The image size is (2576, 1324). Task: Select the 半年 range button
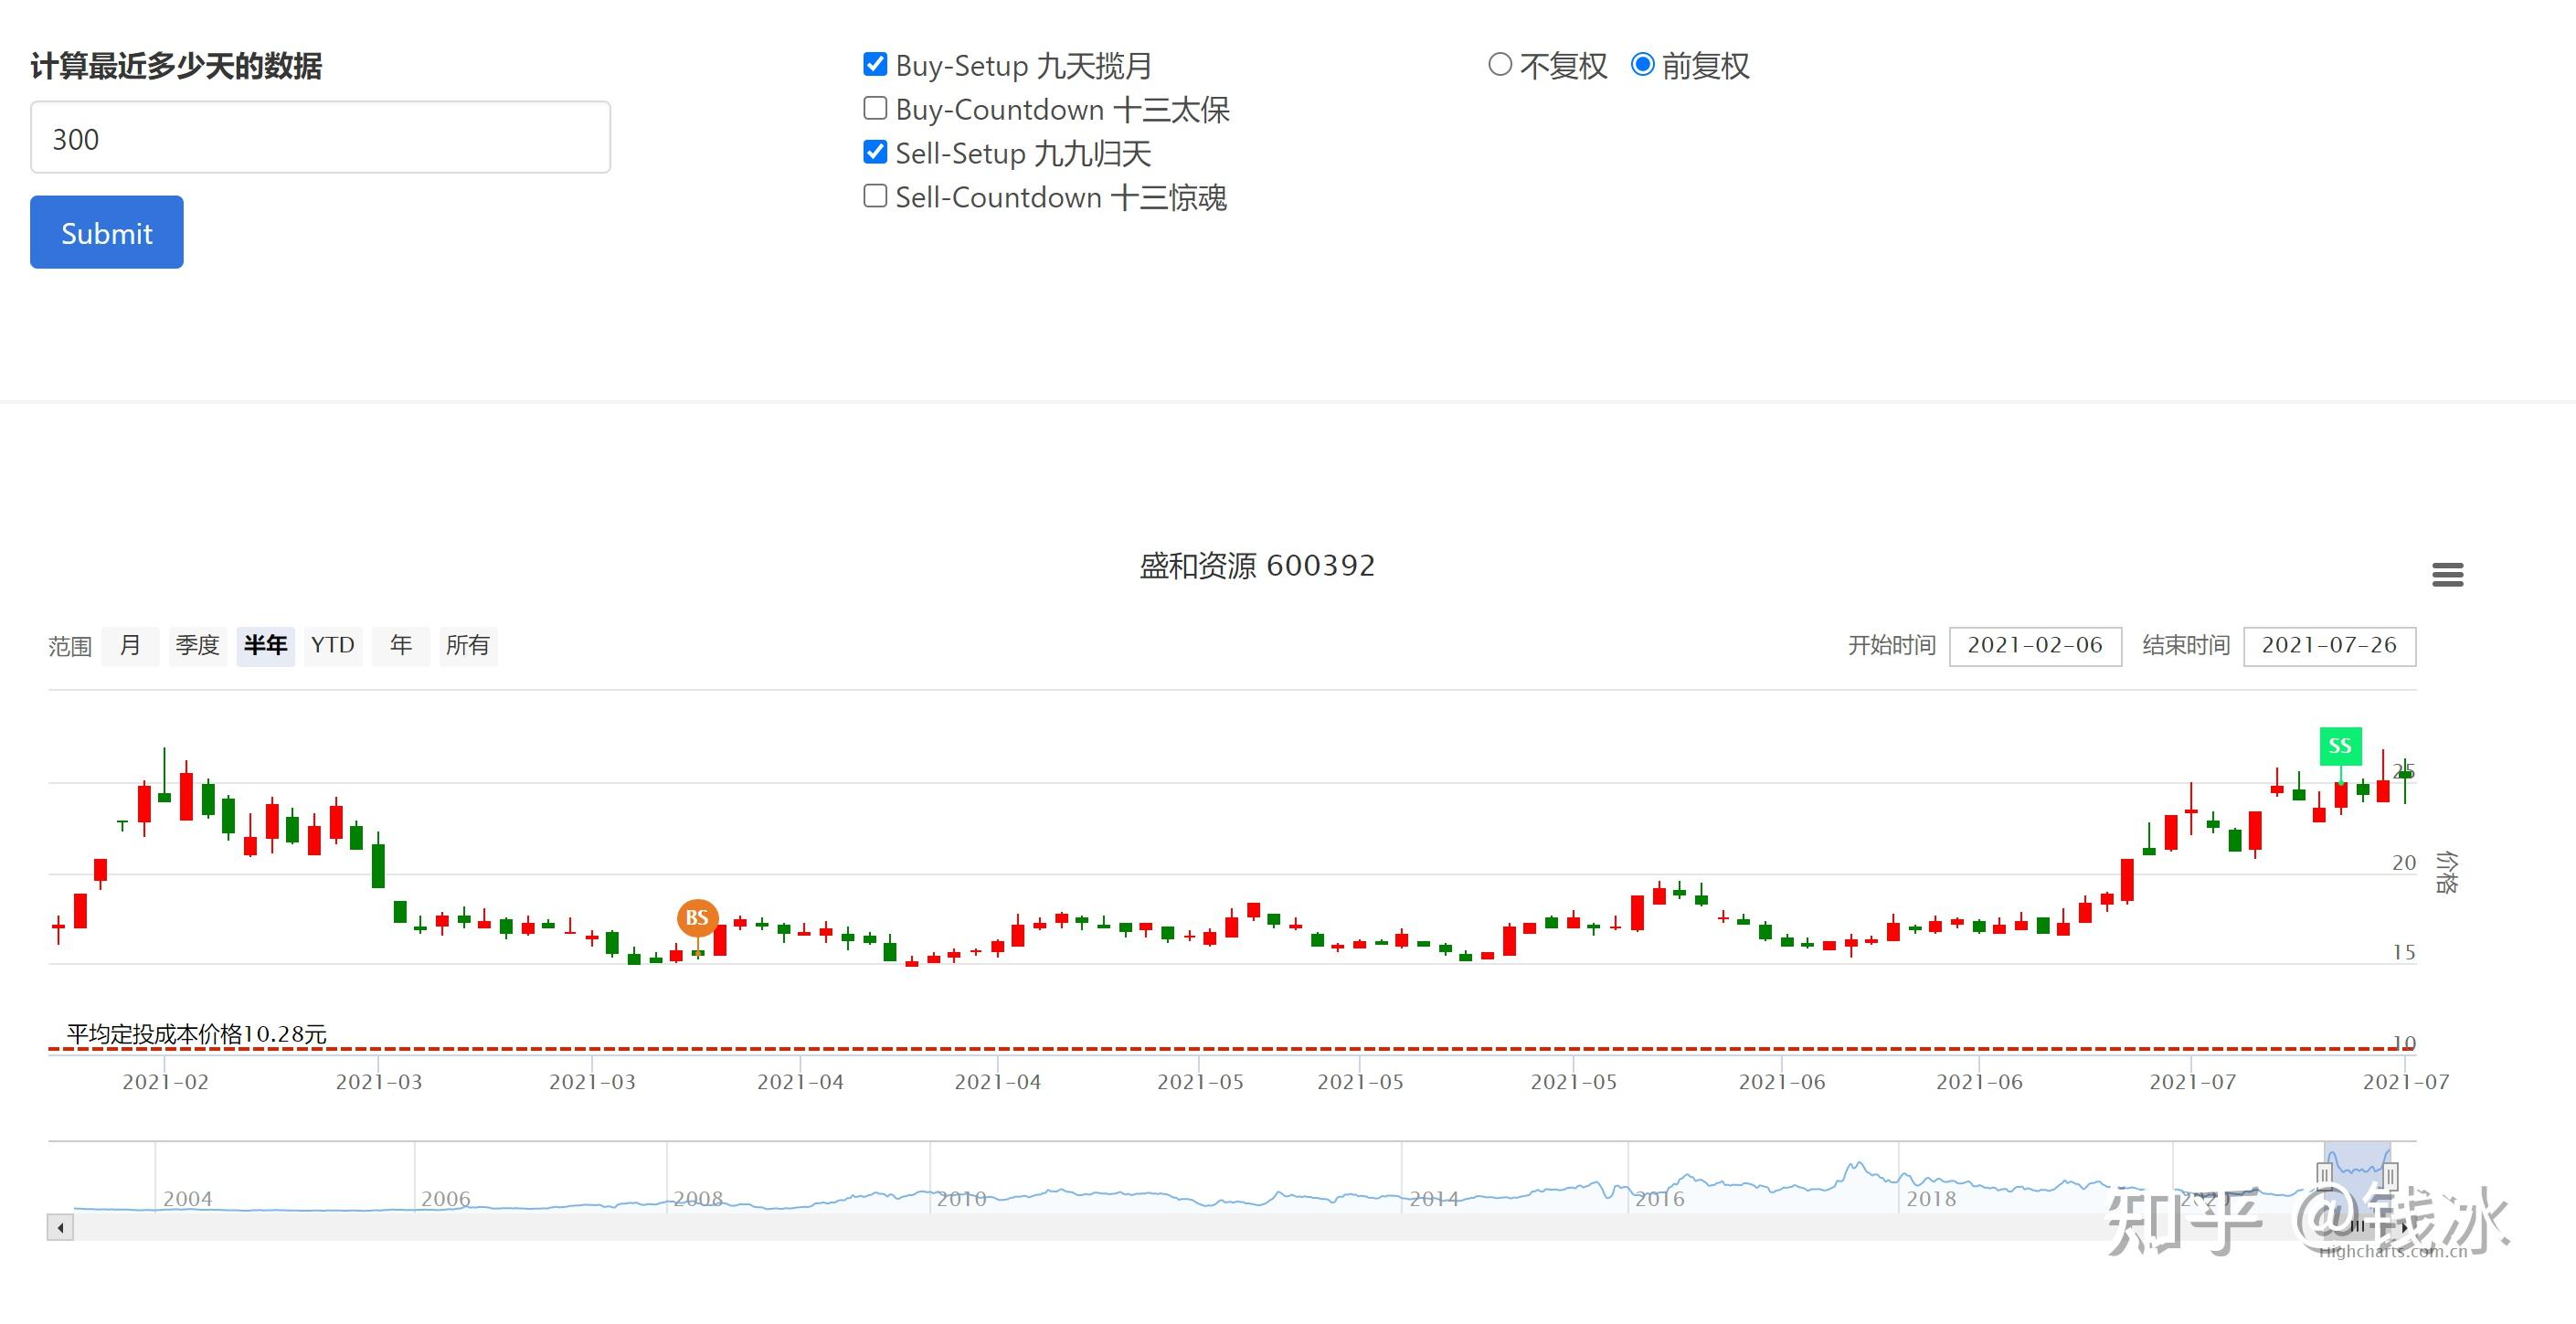(265, 646)
